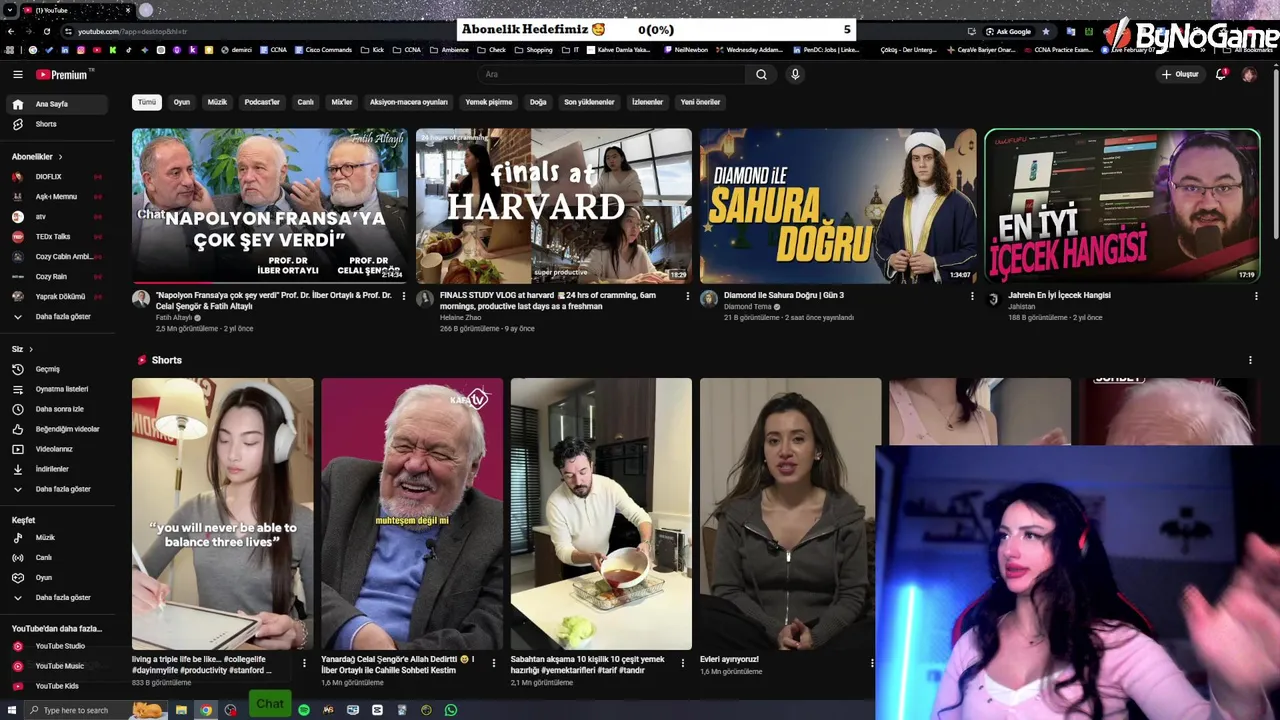Open the muhteşem değil mi Short
Viewport: 1280px width, 720px height.
point(412,514)
